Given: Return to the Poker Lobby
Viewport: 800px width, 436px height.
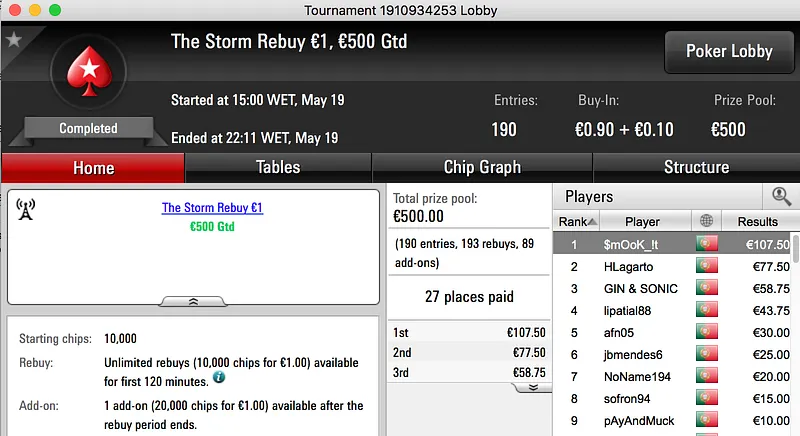Looking at the screenshot, I should tap(729, 51).
